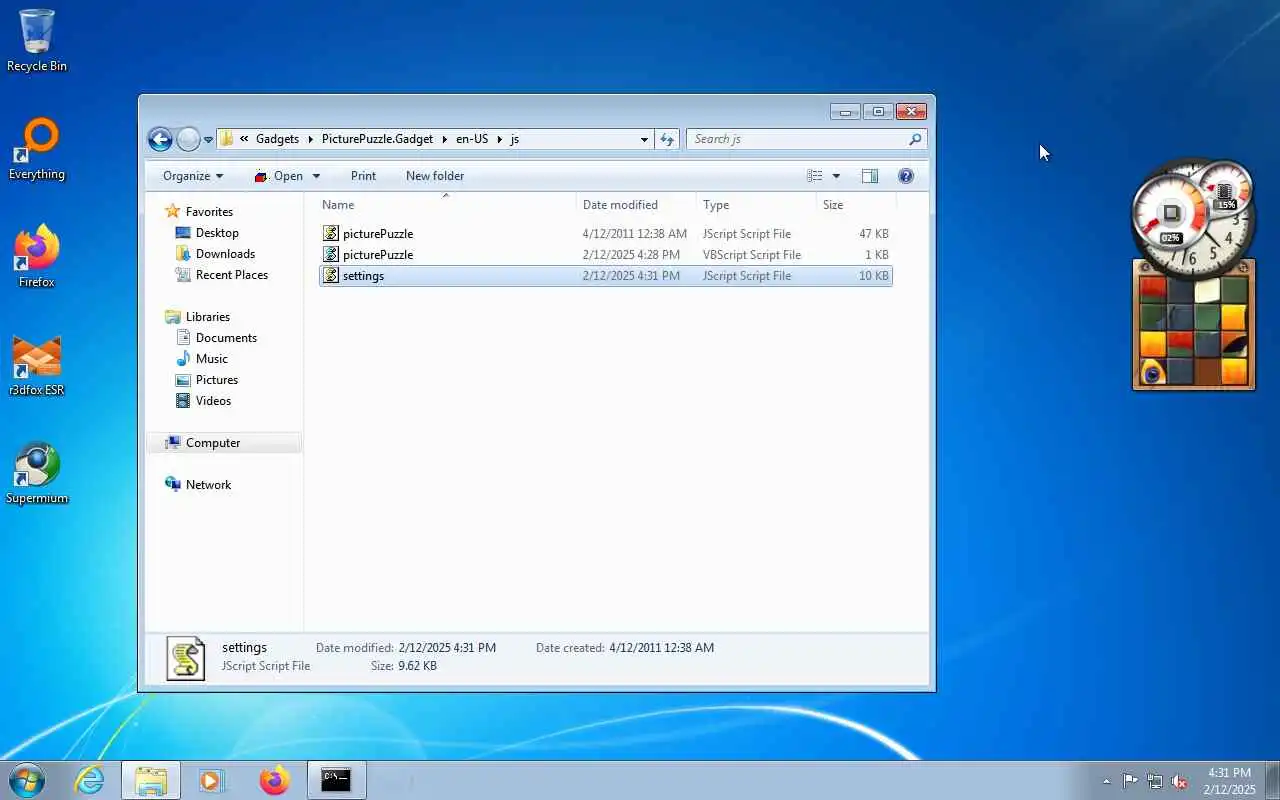
Task: Open Windows Media Player from taskbar
Action: [x=212, y=780]
